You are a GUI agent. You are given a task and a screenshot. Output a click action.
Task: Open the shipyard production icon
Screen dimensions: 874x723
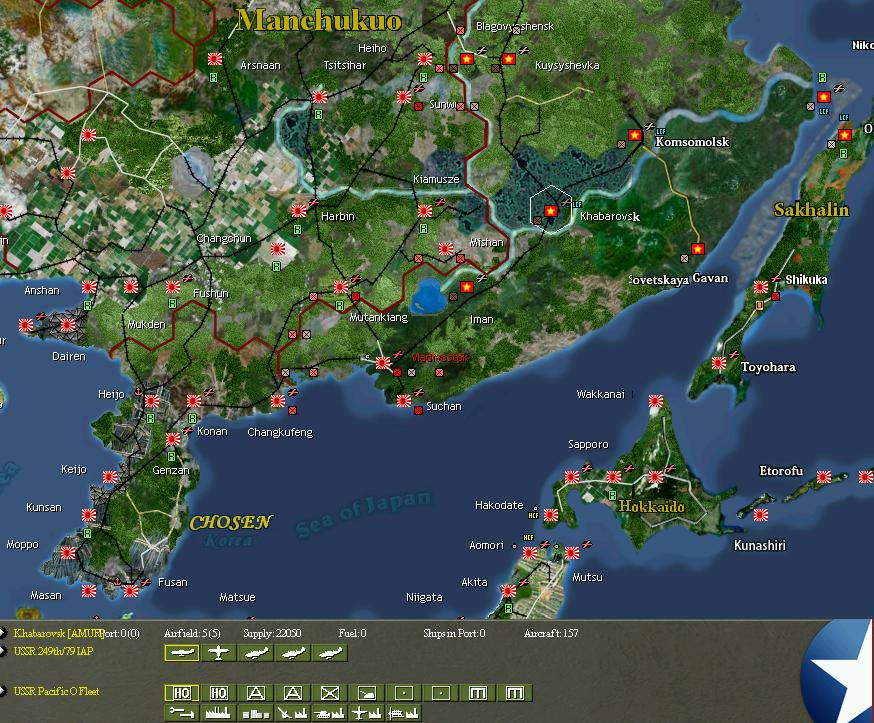click(404, 713)
